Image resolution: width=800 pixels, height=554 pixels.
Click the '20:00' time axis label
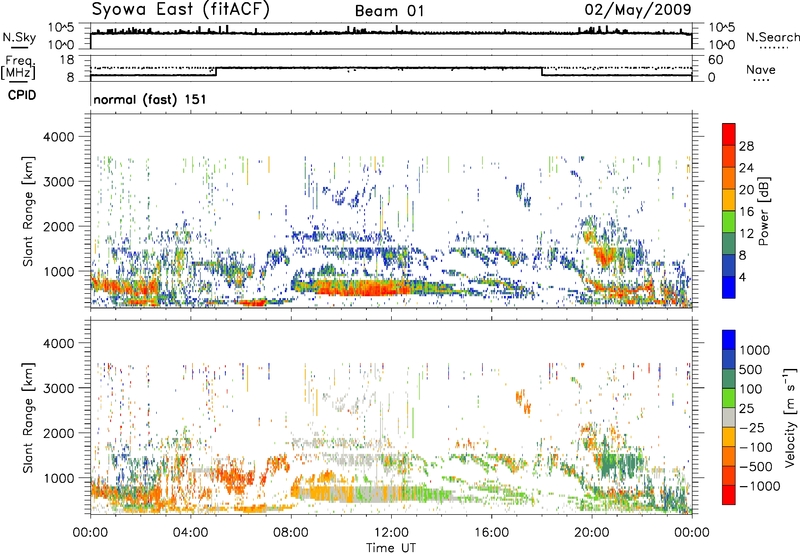[591, 533]
